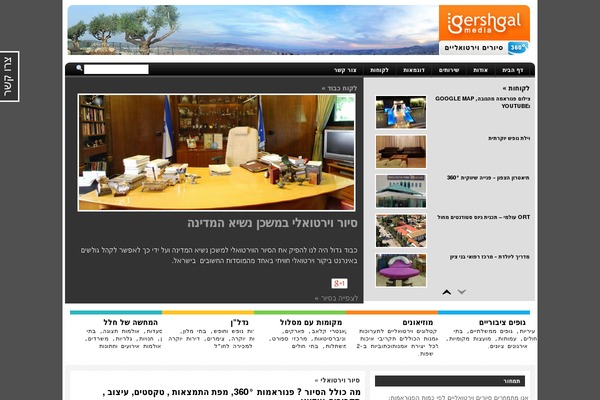
Task: Click the תיאטרון הצפון 360° text link
Action: pyautogui.click(x=488, y=178)
